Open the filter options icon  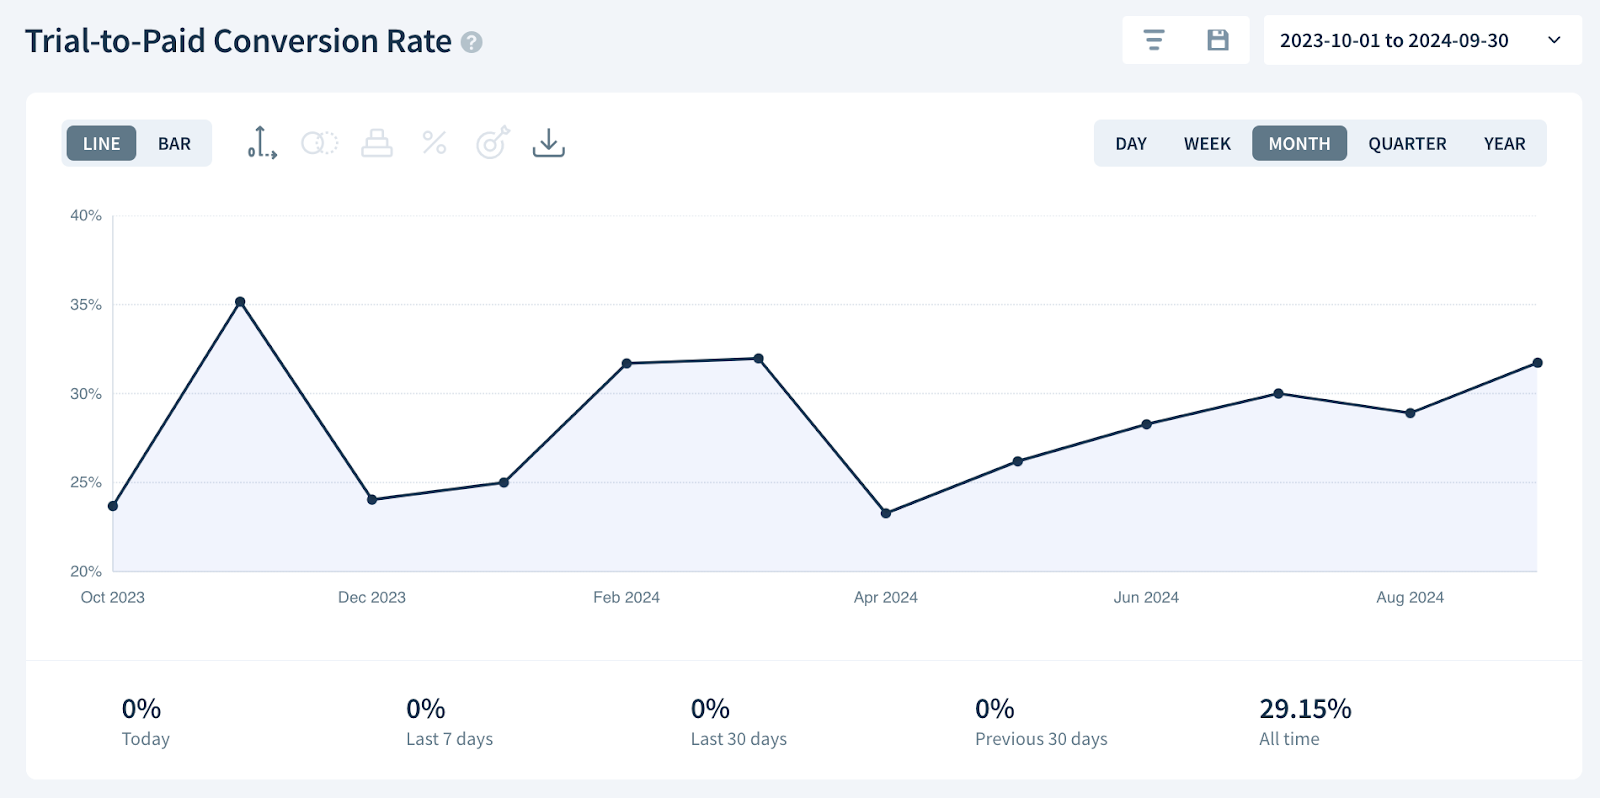click(1154, 40)
